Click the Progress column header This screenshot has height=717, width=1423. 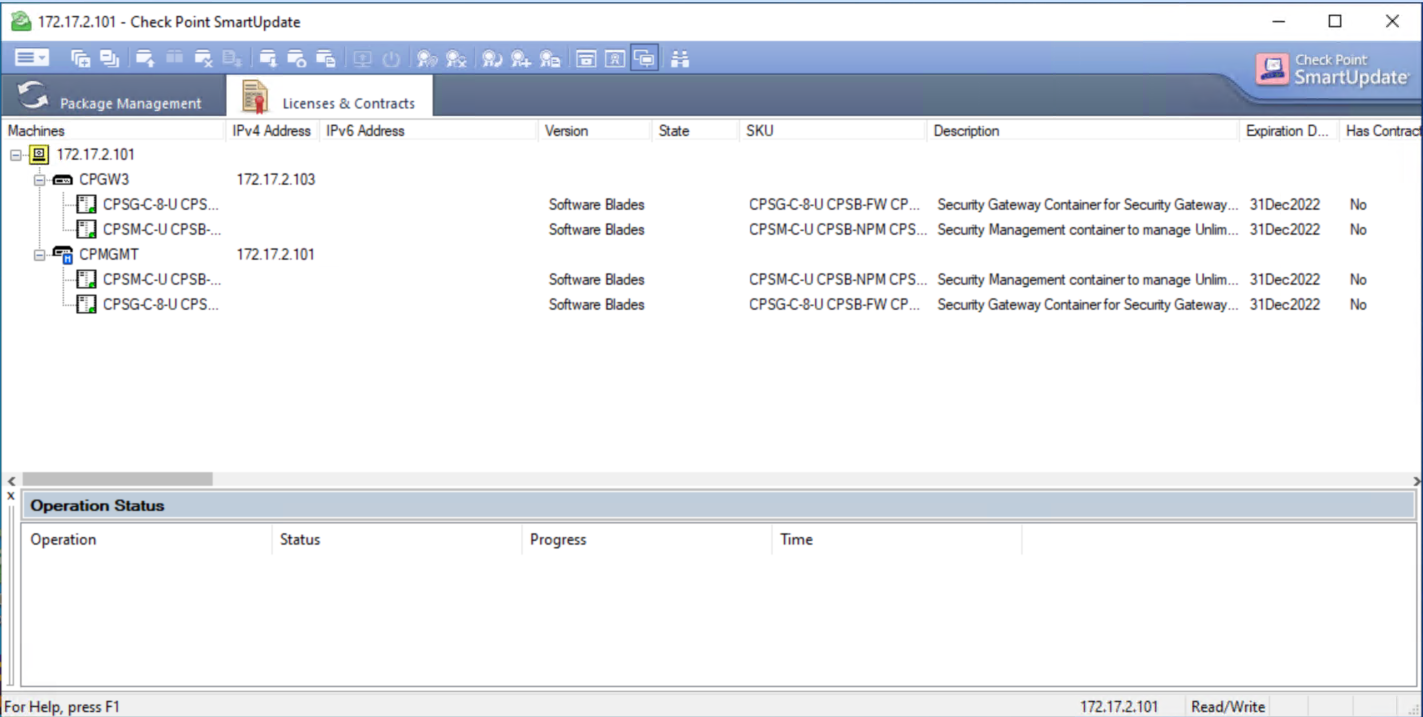(x=646, y=539)
